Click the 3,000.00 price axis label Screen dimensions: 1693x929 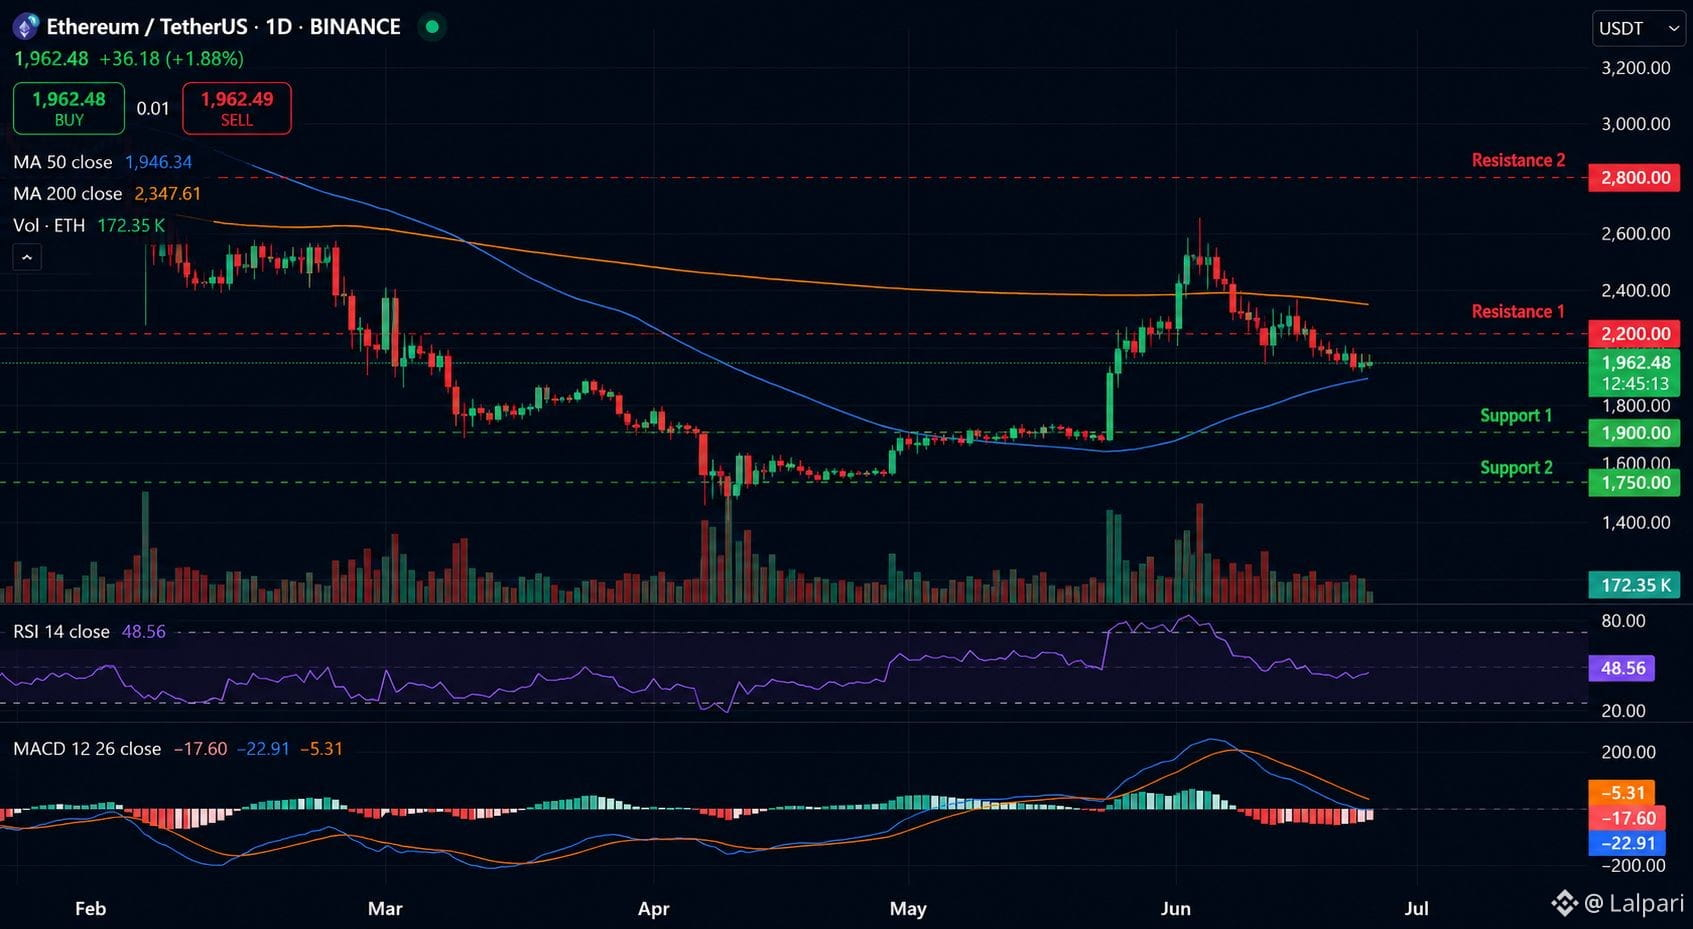[1635, 124]
